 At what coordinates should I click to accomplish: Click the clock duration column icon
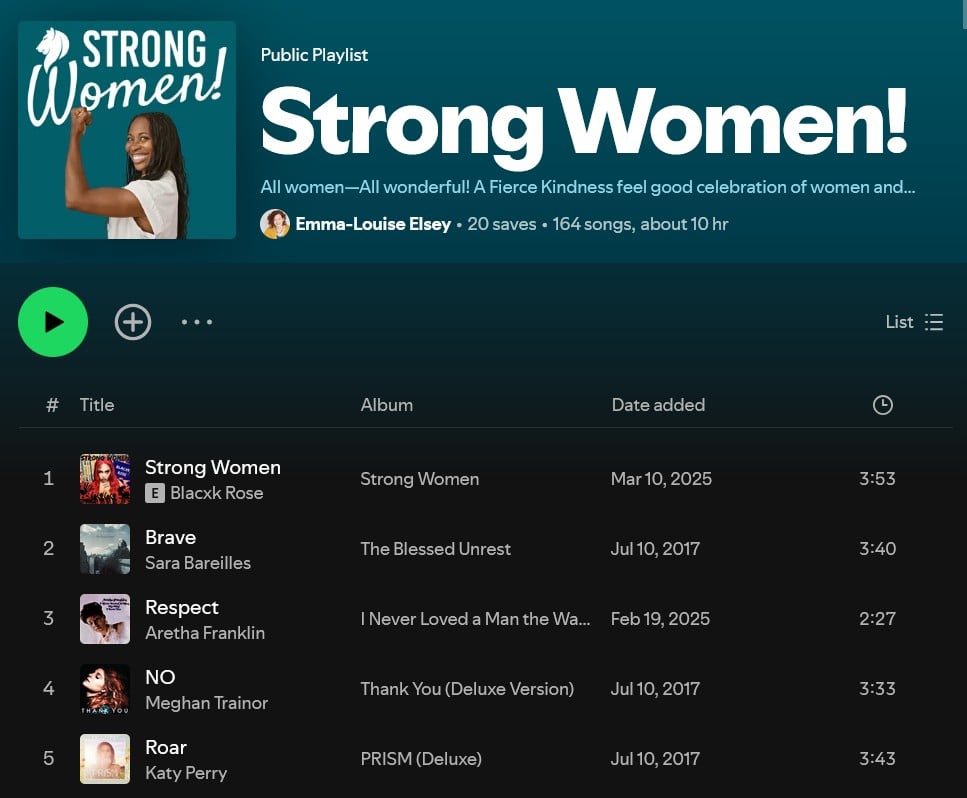coord(882,405)
